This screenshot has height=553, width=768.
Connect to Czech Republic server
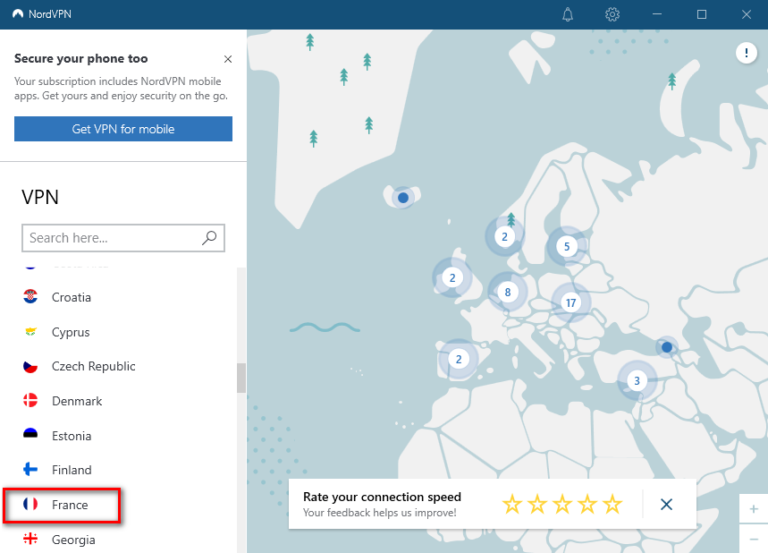pyautogui.click(x=93, y=366)
